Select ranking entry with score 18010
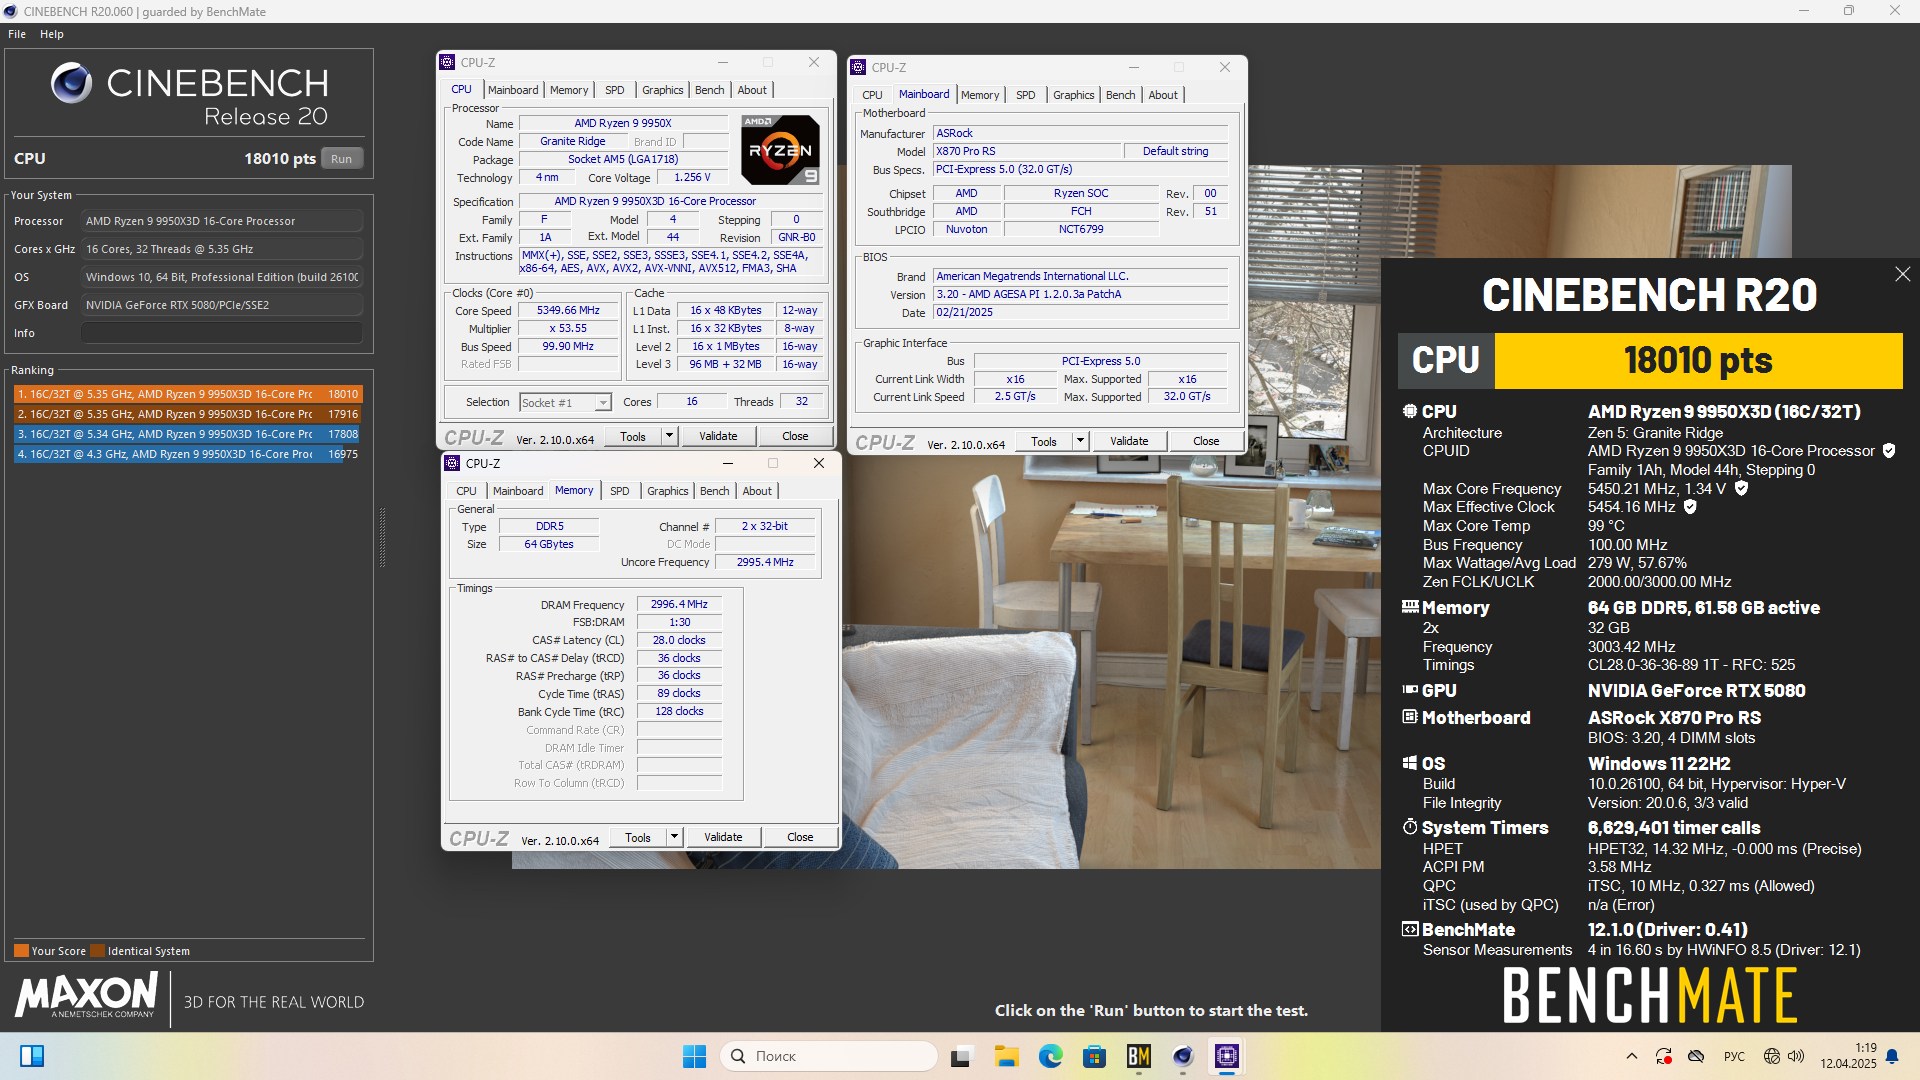The image size is (1920, 1080). (187, 394)
